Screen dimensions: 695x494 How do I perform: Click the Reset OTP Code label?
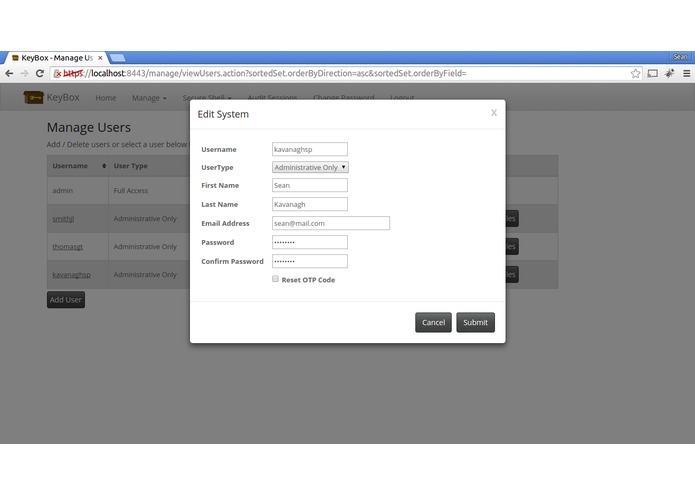308,280
